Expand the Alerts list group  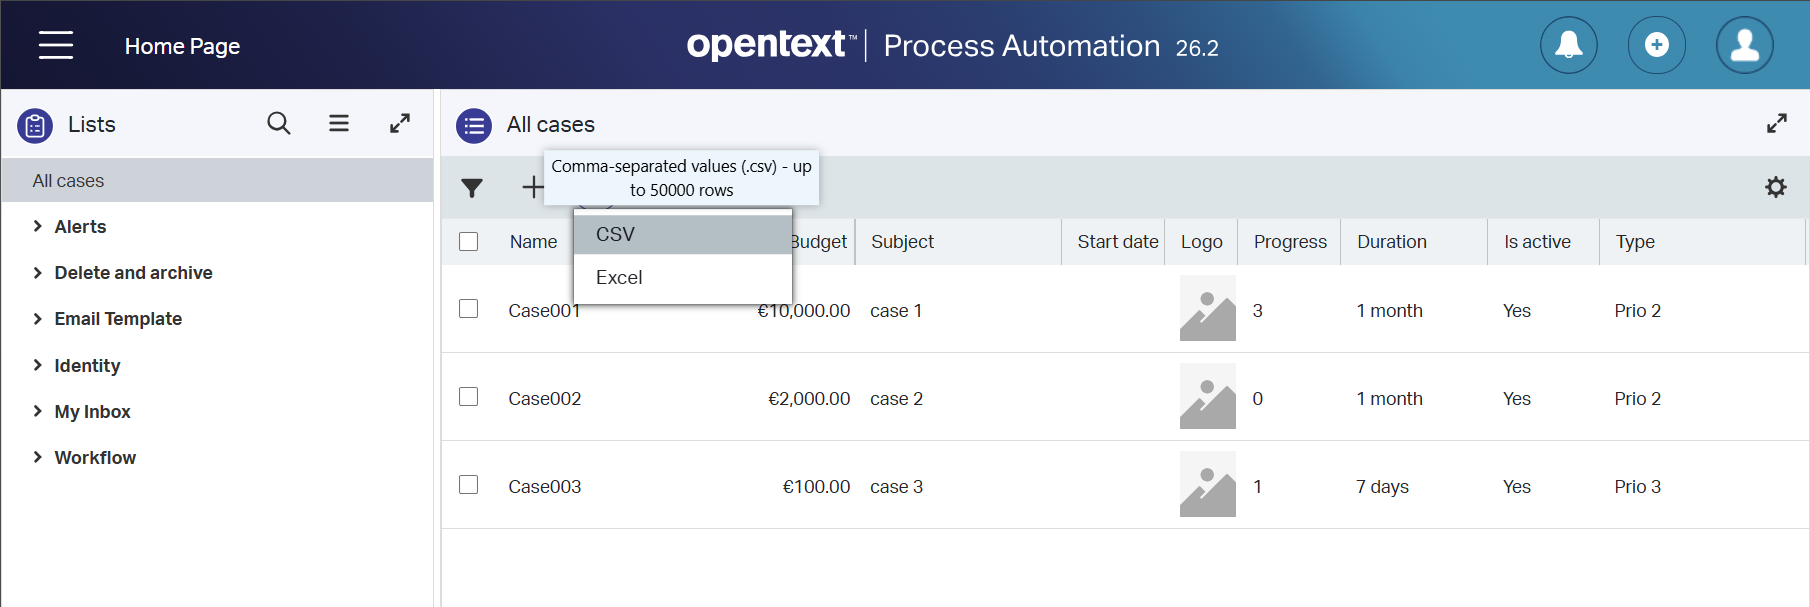pos(37,226)
